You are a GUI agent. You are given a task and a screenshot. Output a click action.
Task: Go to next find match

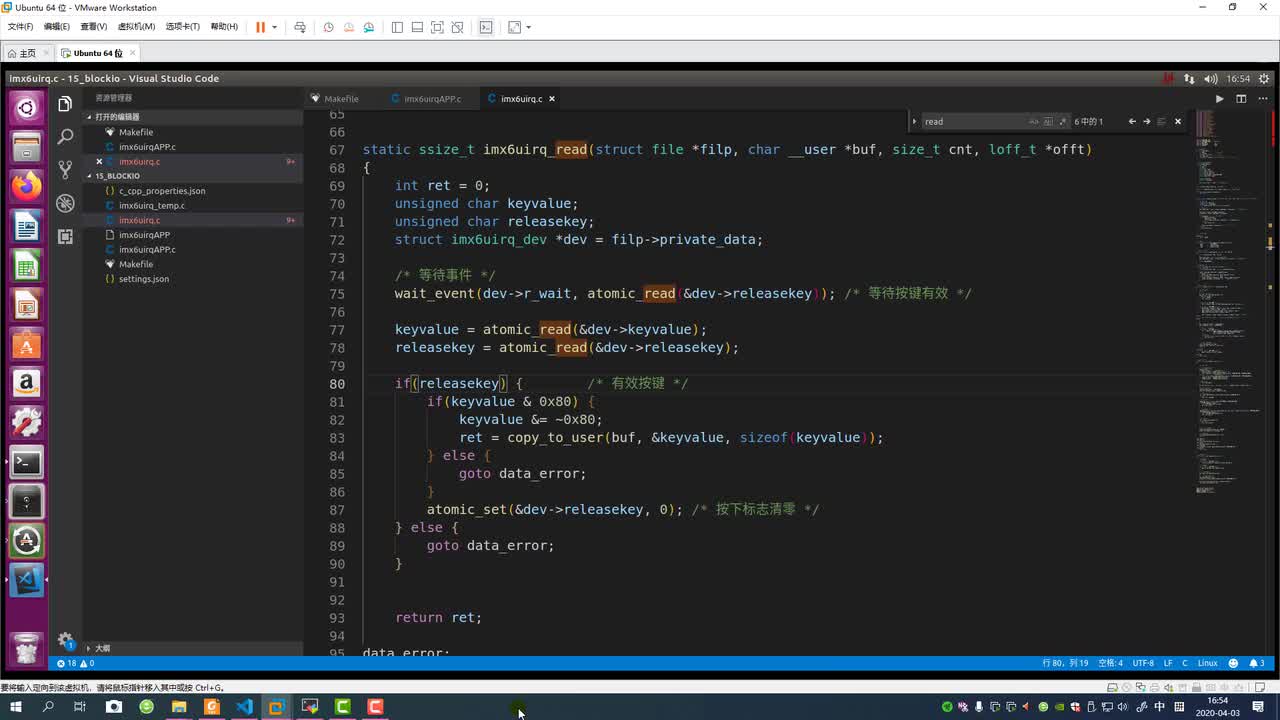[1146, 121]
